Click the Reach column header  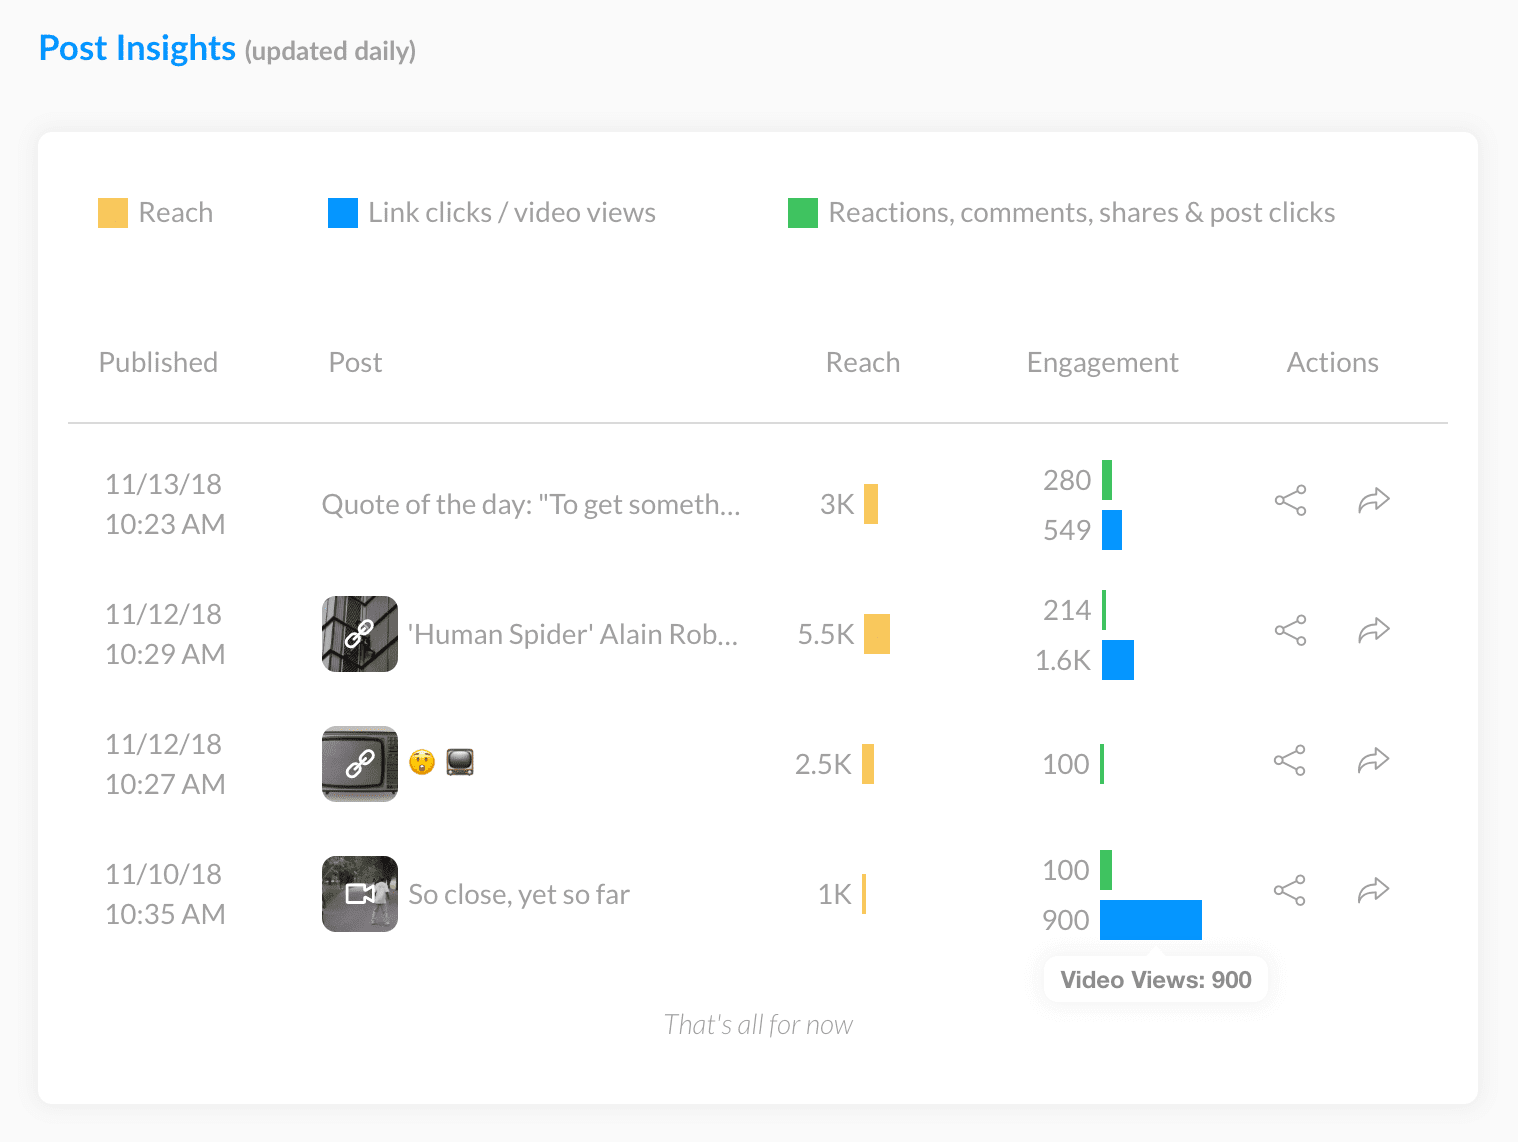point(862,362)
